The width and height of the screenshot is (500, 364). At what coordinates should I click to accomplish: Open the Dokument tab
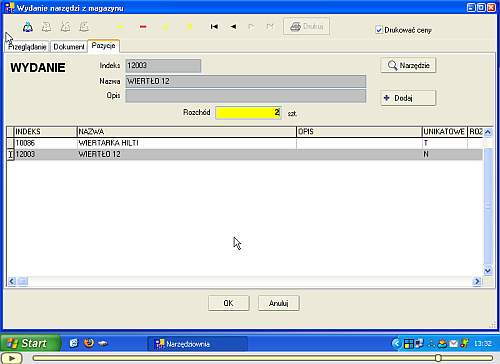coord(69,47)
